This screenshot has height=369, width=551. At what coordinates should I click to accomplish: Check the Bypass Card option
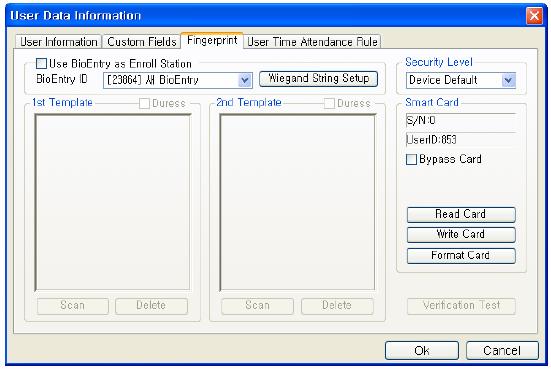(x=411, y=159)
